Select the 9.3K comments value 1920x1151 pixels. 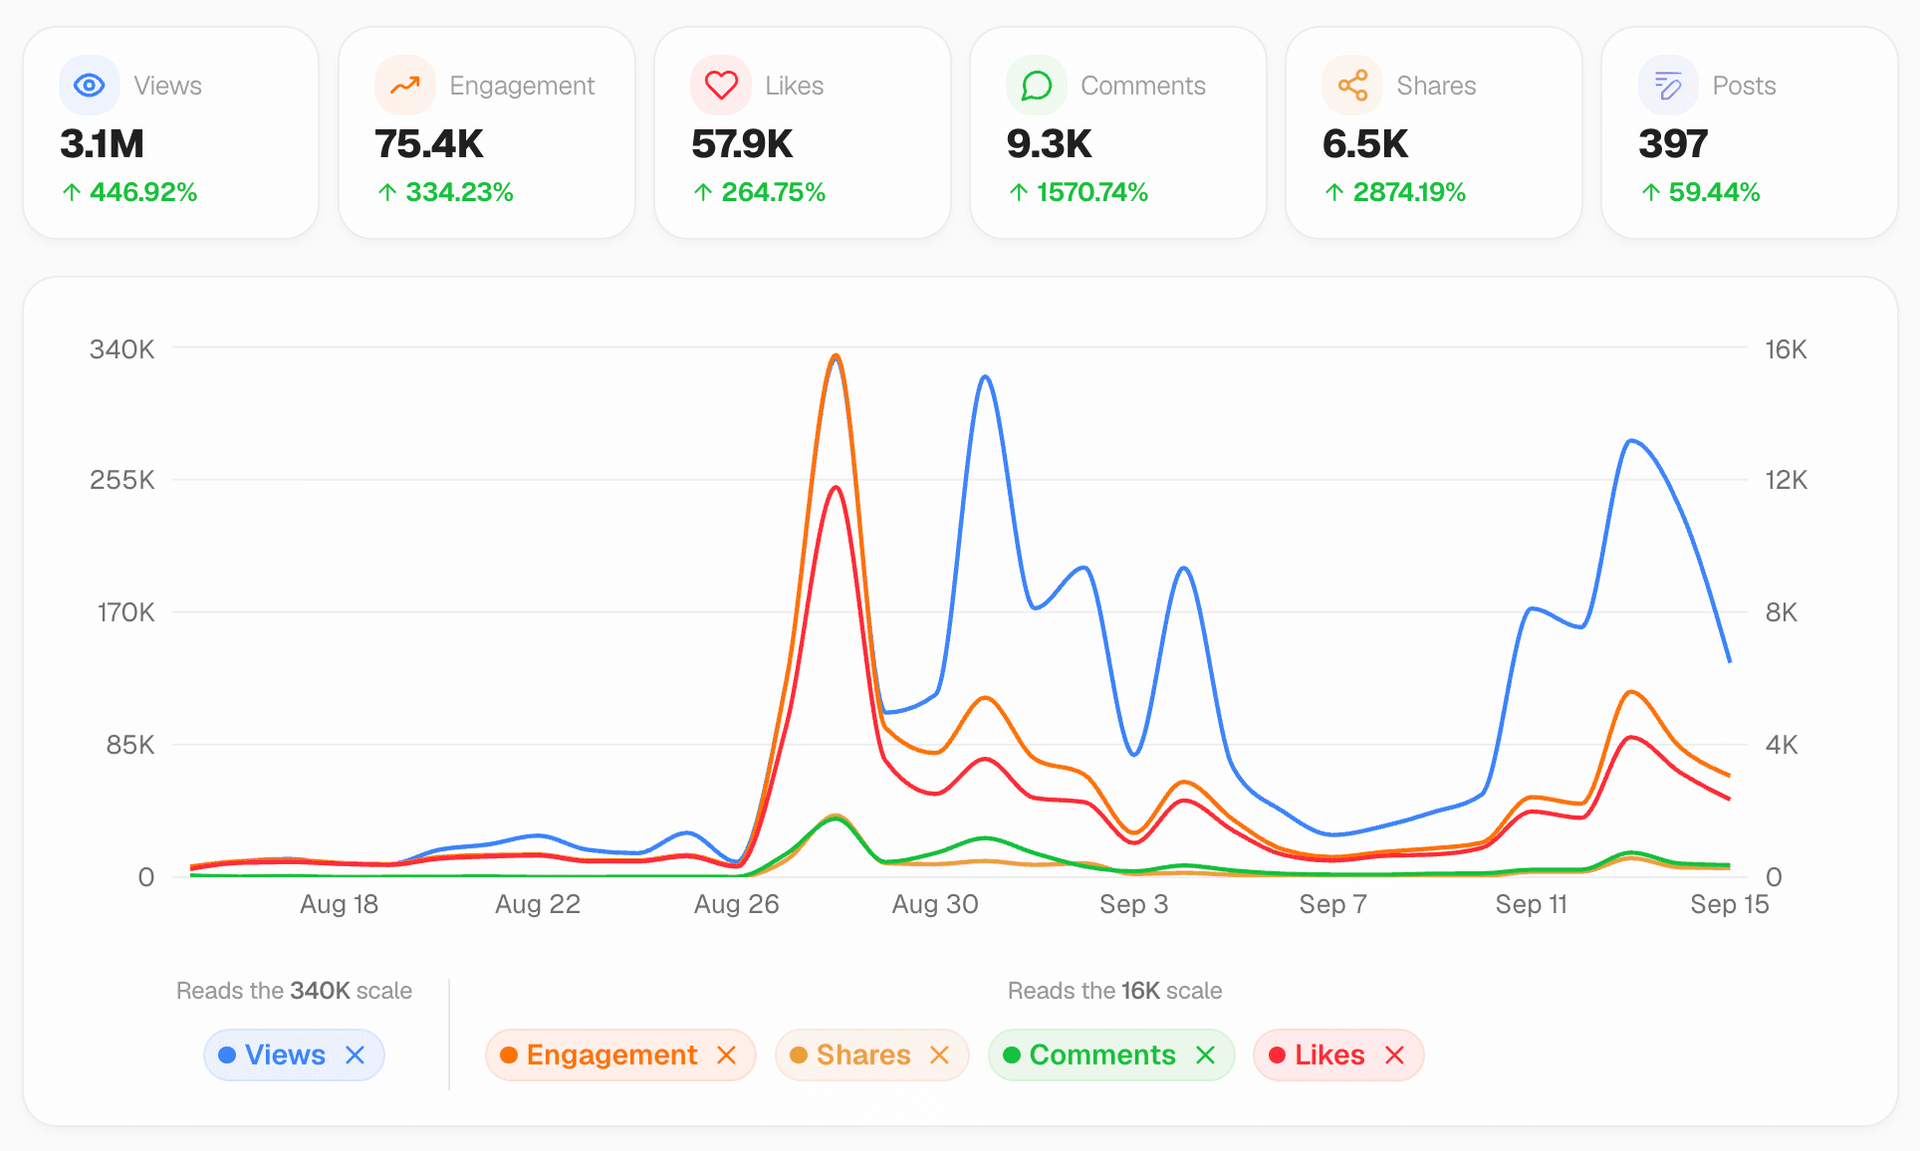click(1049, 144)
